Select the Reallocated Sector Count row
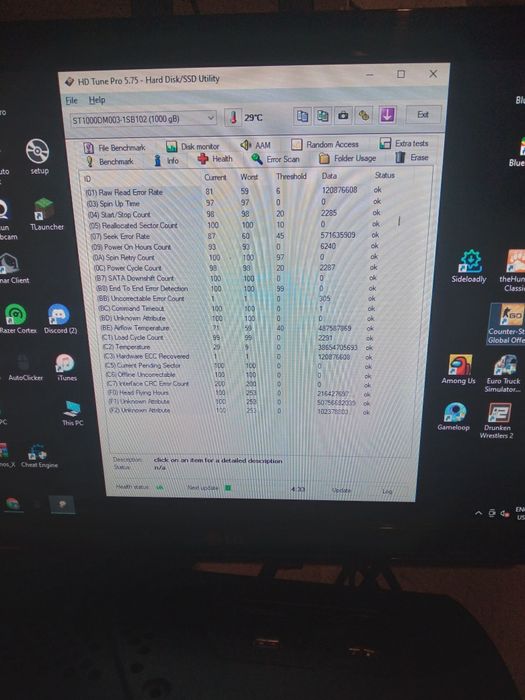525x700 pixels. (235, 225)
